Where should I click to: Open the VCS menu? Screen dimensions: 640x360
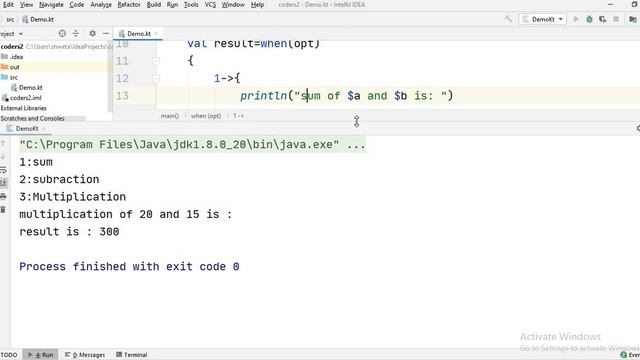tap(210, 4)
